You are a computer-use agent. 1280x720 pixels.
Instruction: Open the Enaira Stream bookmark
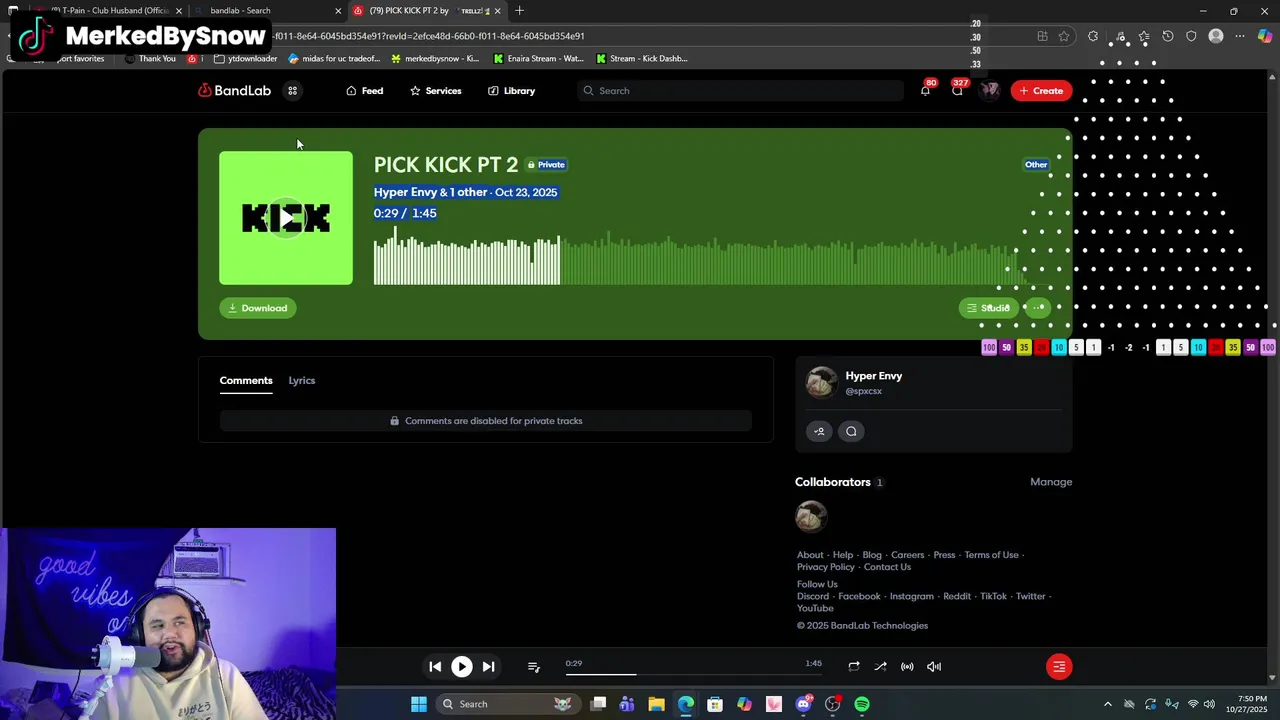(x=538, y=59)
